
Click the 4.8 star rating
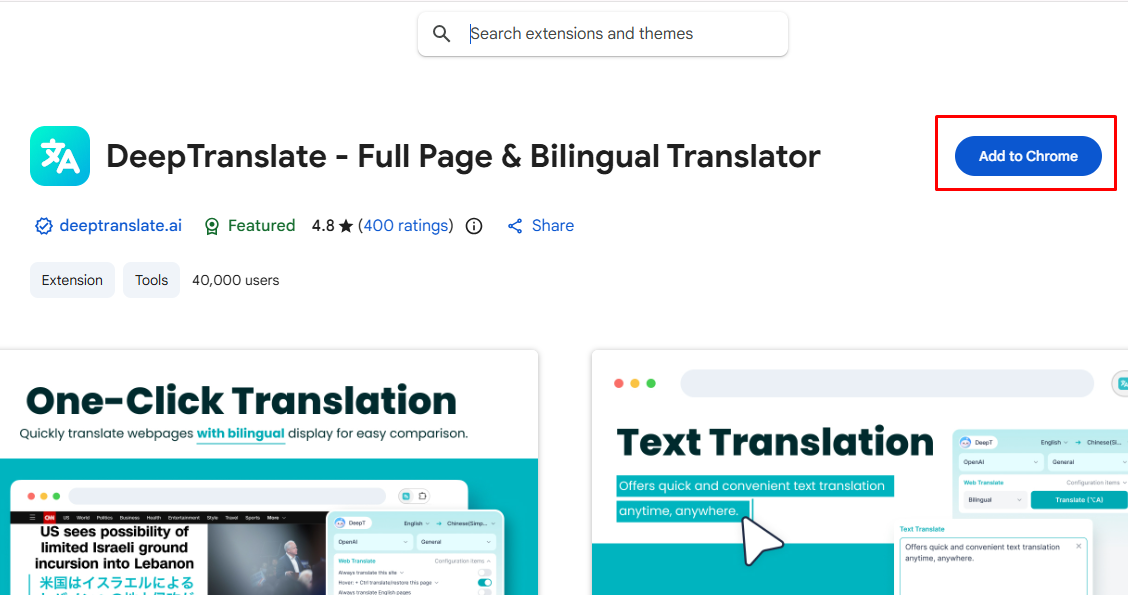point(332,226)
